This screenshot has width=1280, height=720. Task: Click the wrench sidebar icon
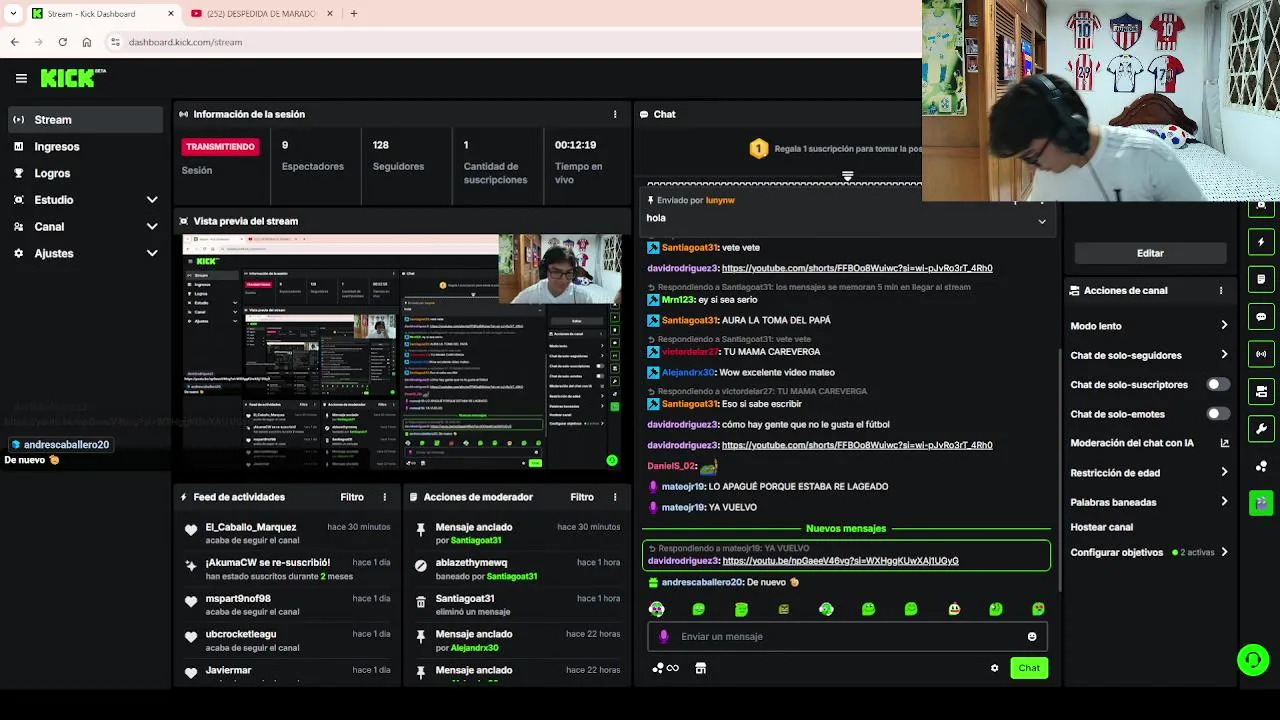click(x=1261, y=429)
